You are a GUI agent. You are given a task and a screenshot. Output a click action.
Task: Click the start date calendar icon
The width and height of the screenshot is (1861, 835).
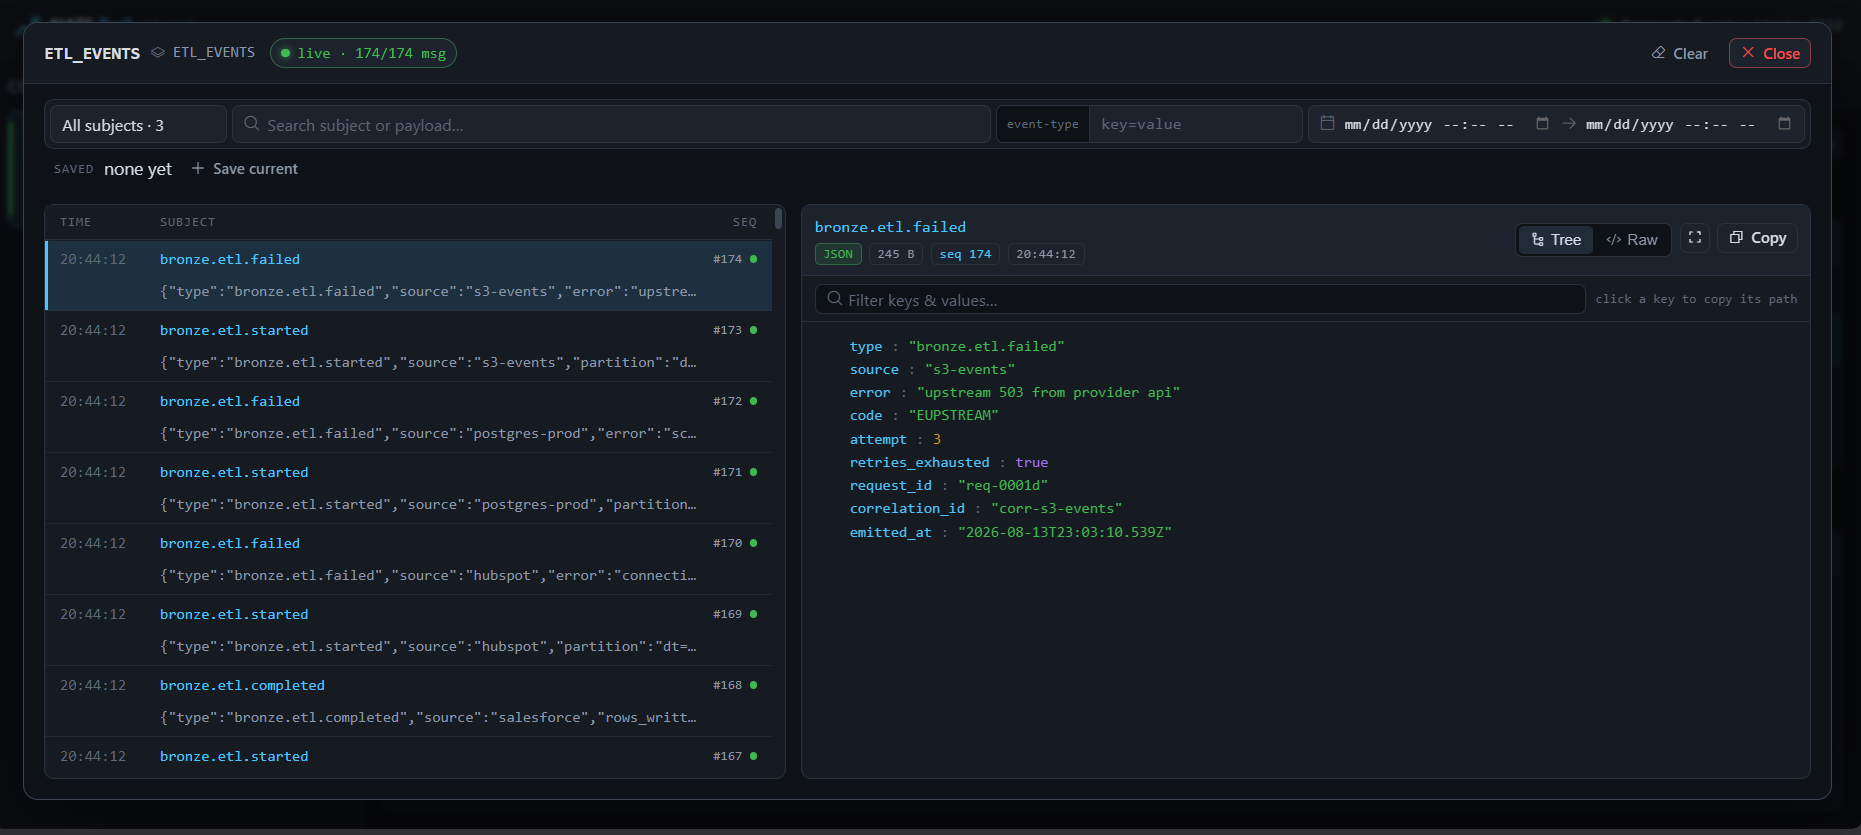[1327, 123]
